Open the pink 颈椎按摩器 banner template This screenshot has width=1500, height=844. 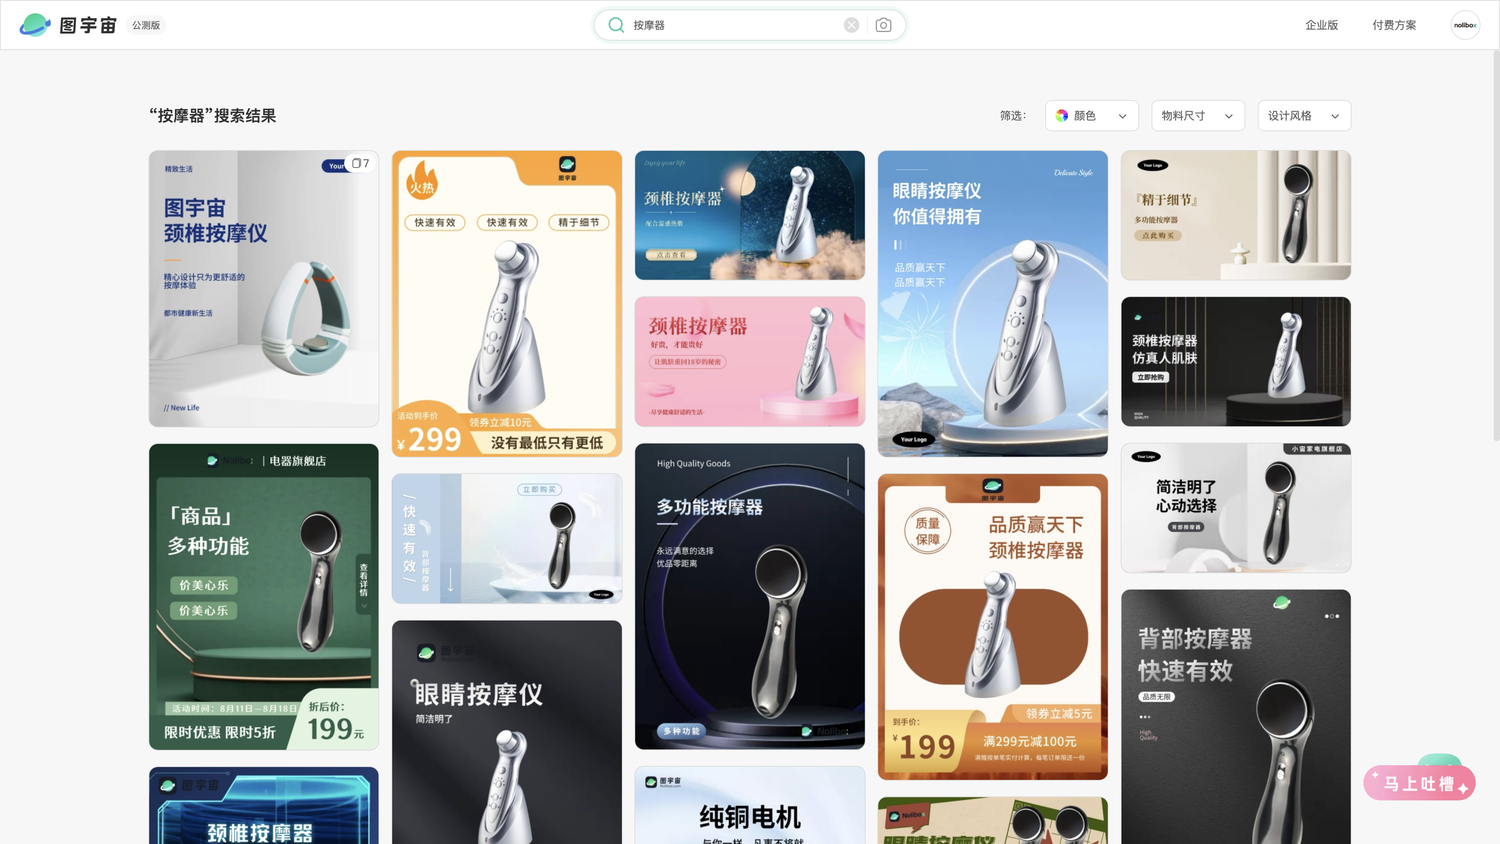click(750, 361)
